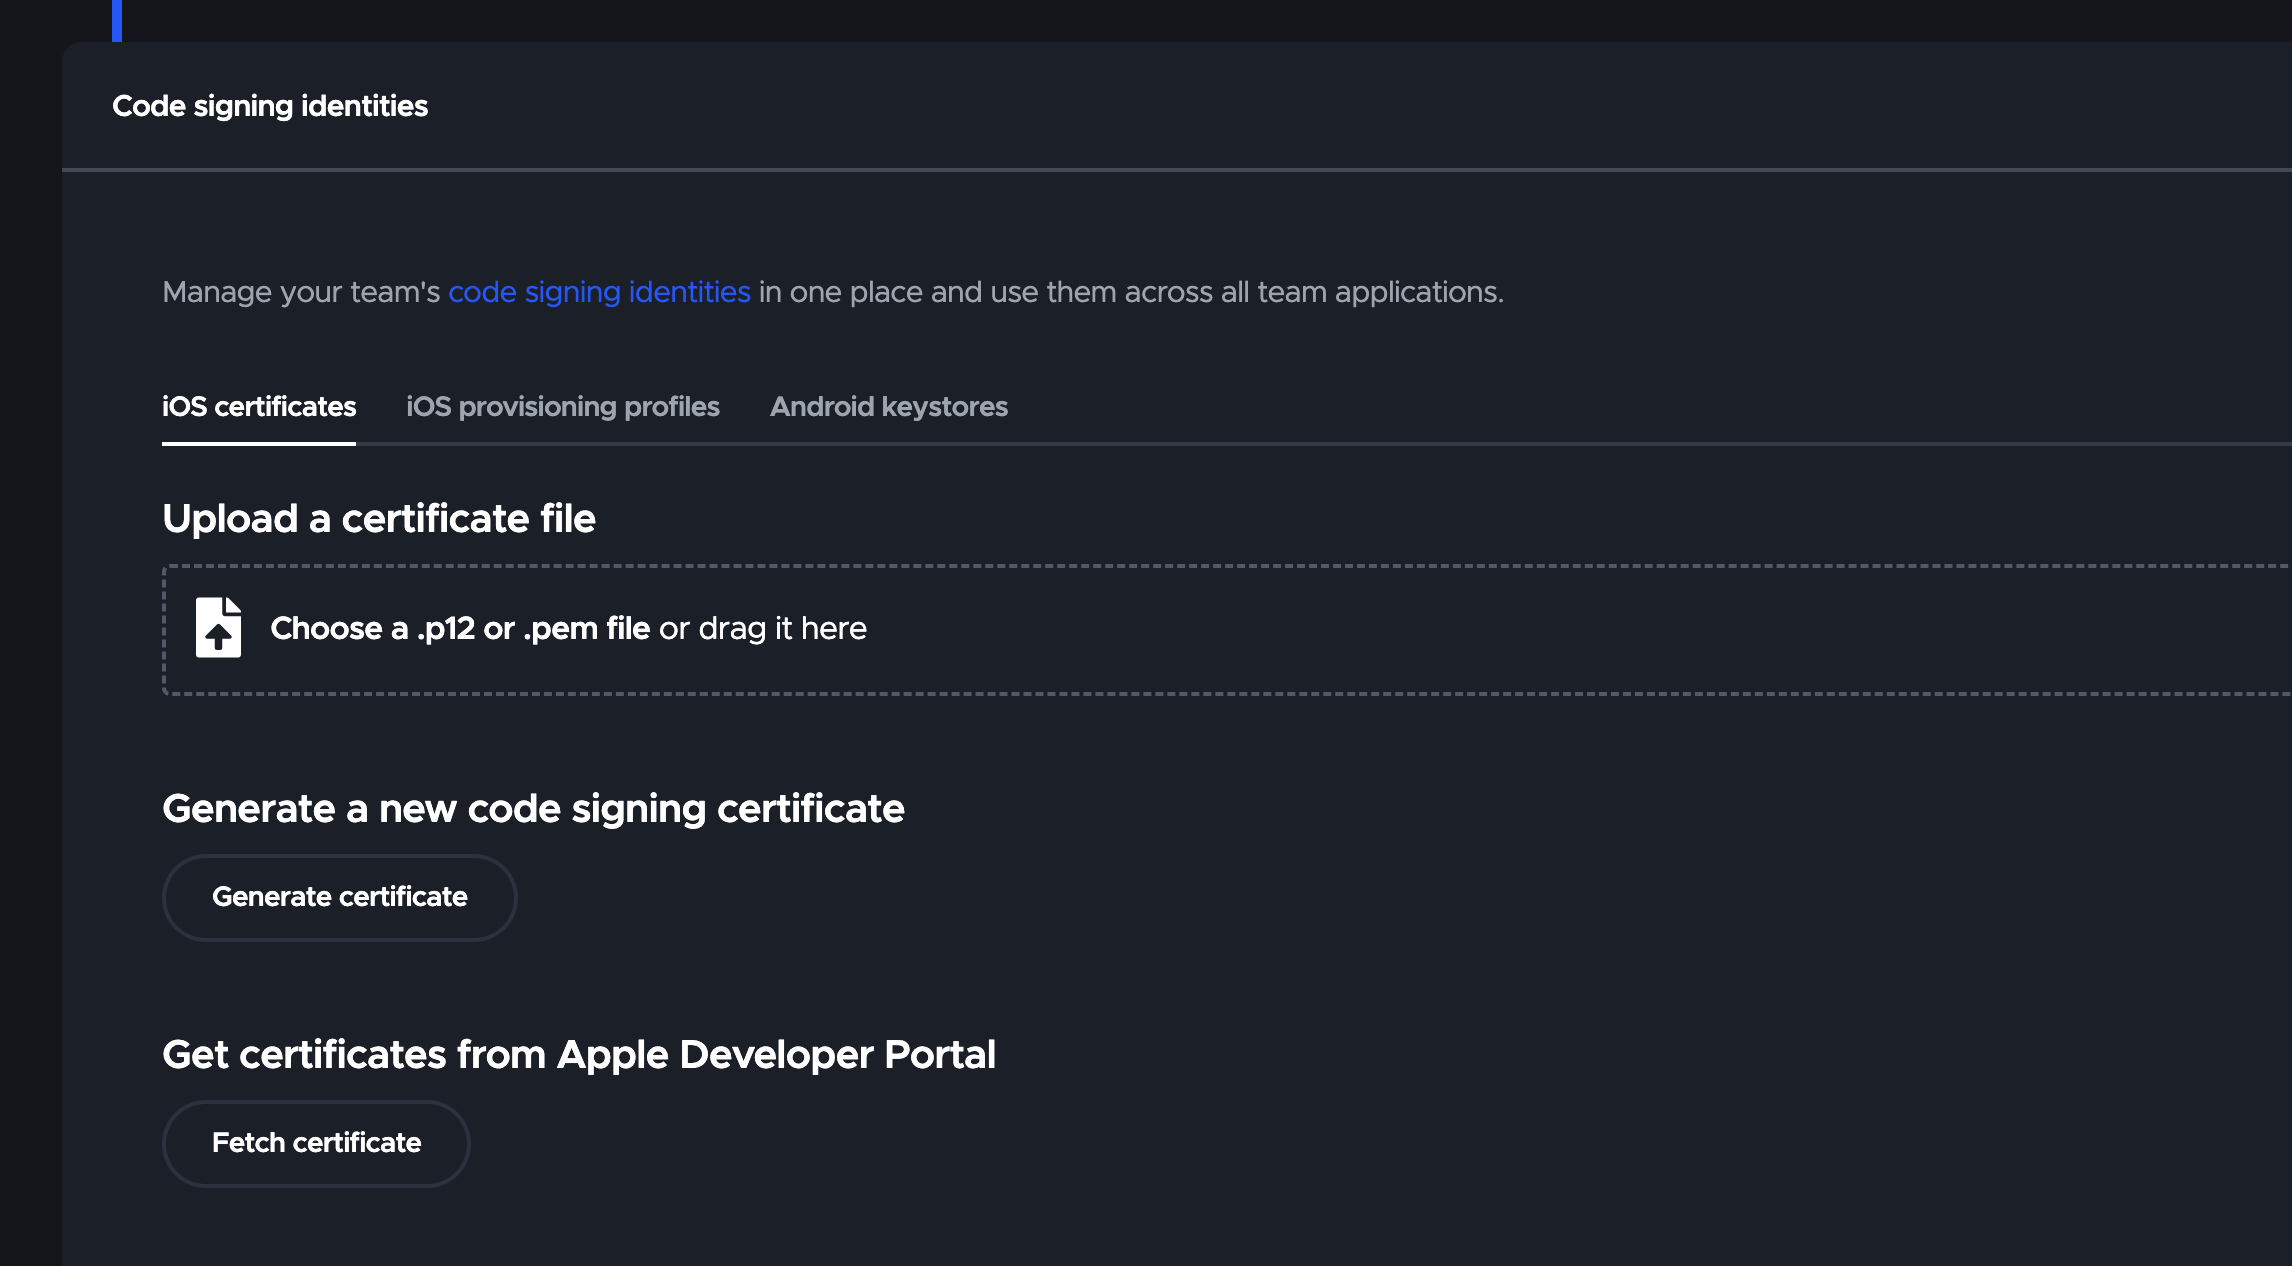
Task: Select the Android keystores tab
Action: pyautogui.click(x=888, y=407)
